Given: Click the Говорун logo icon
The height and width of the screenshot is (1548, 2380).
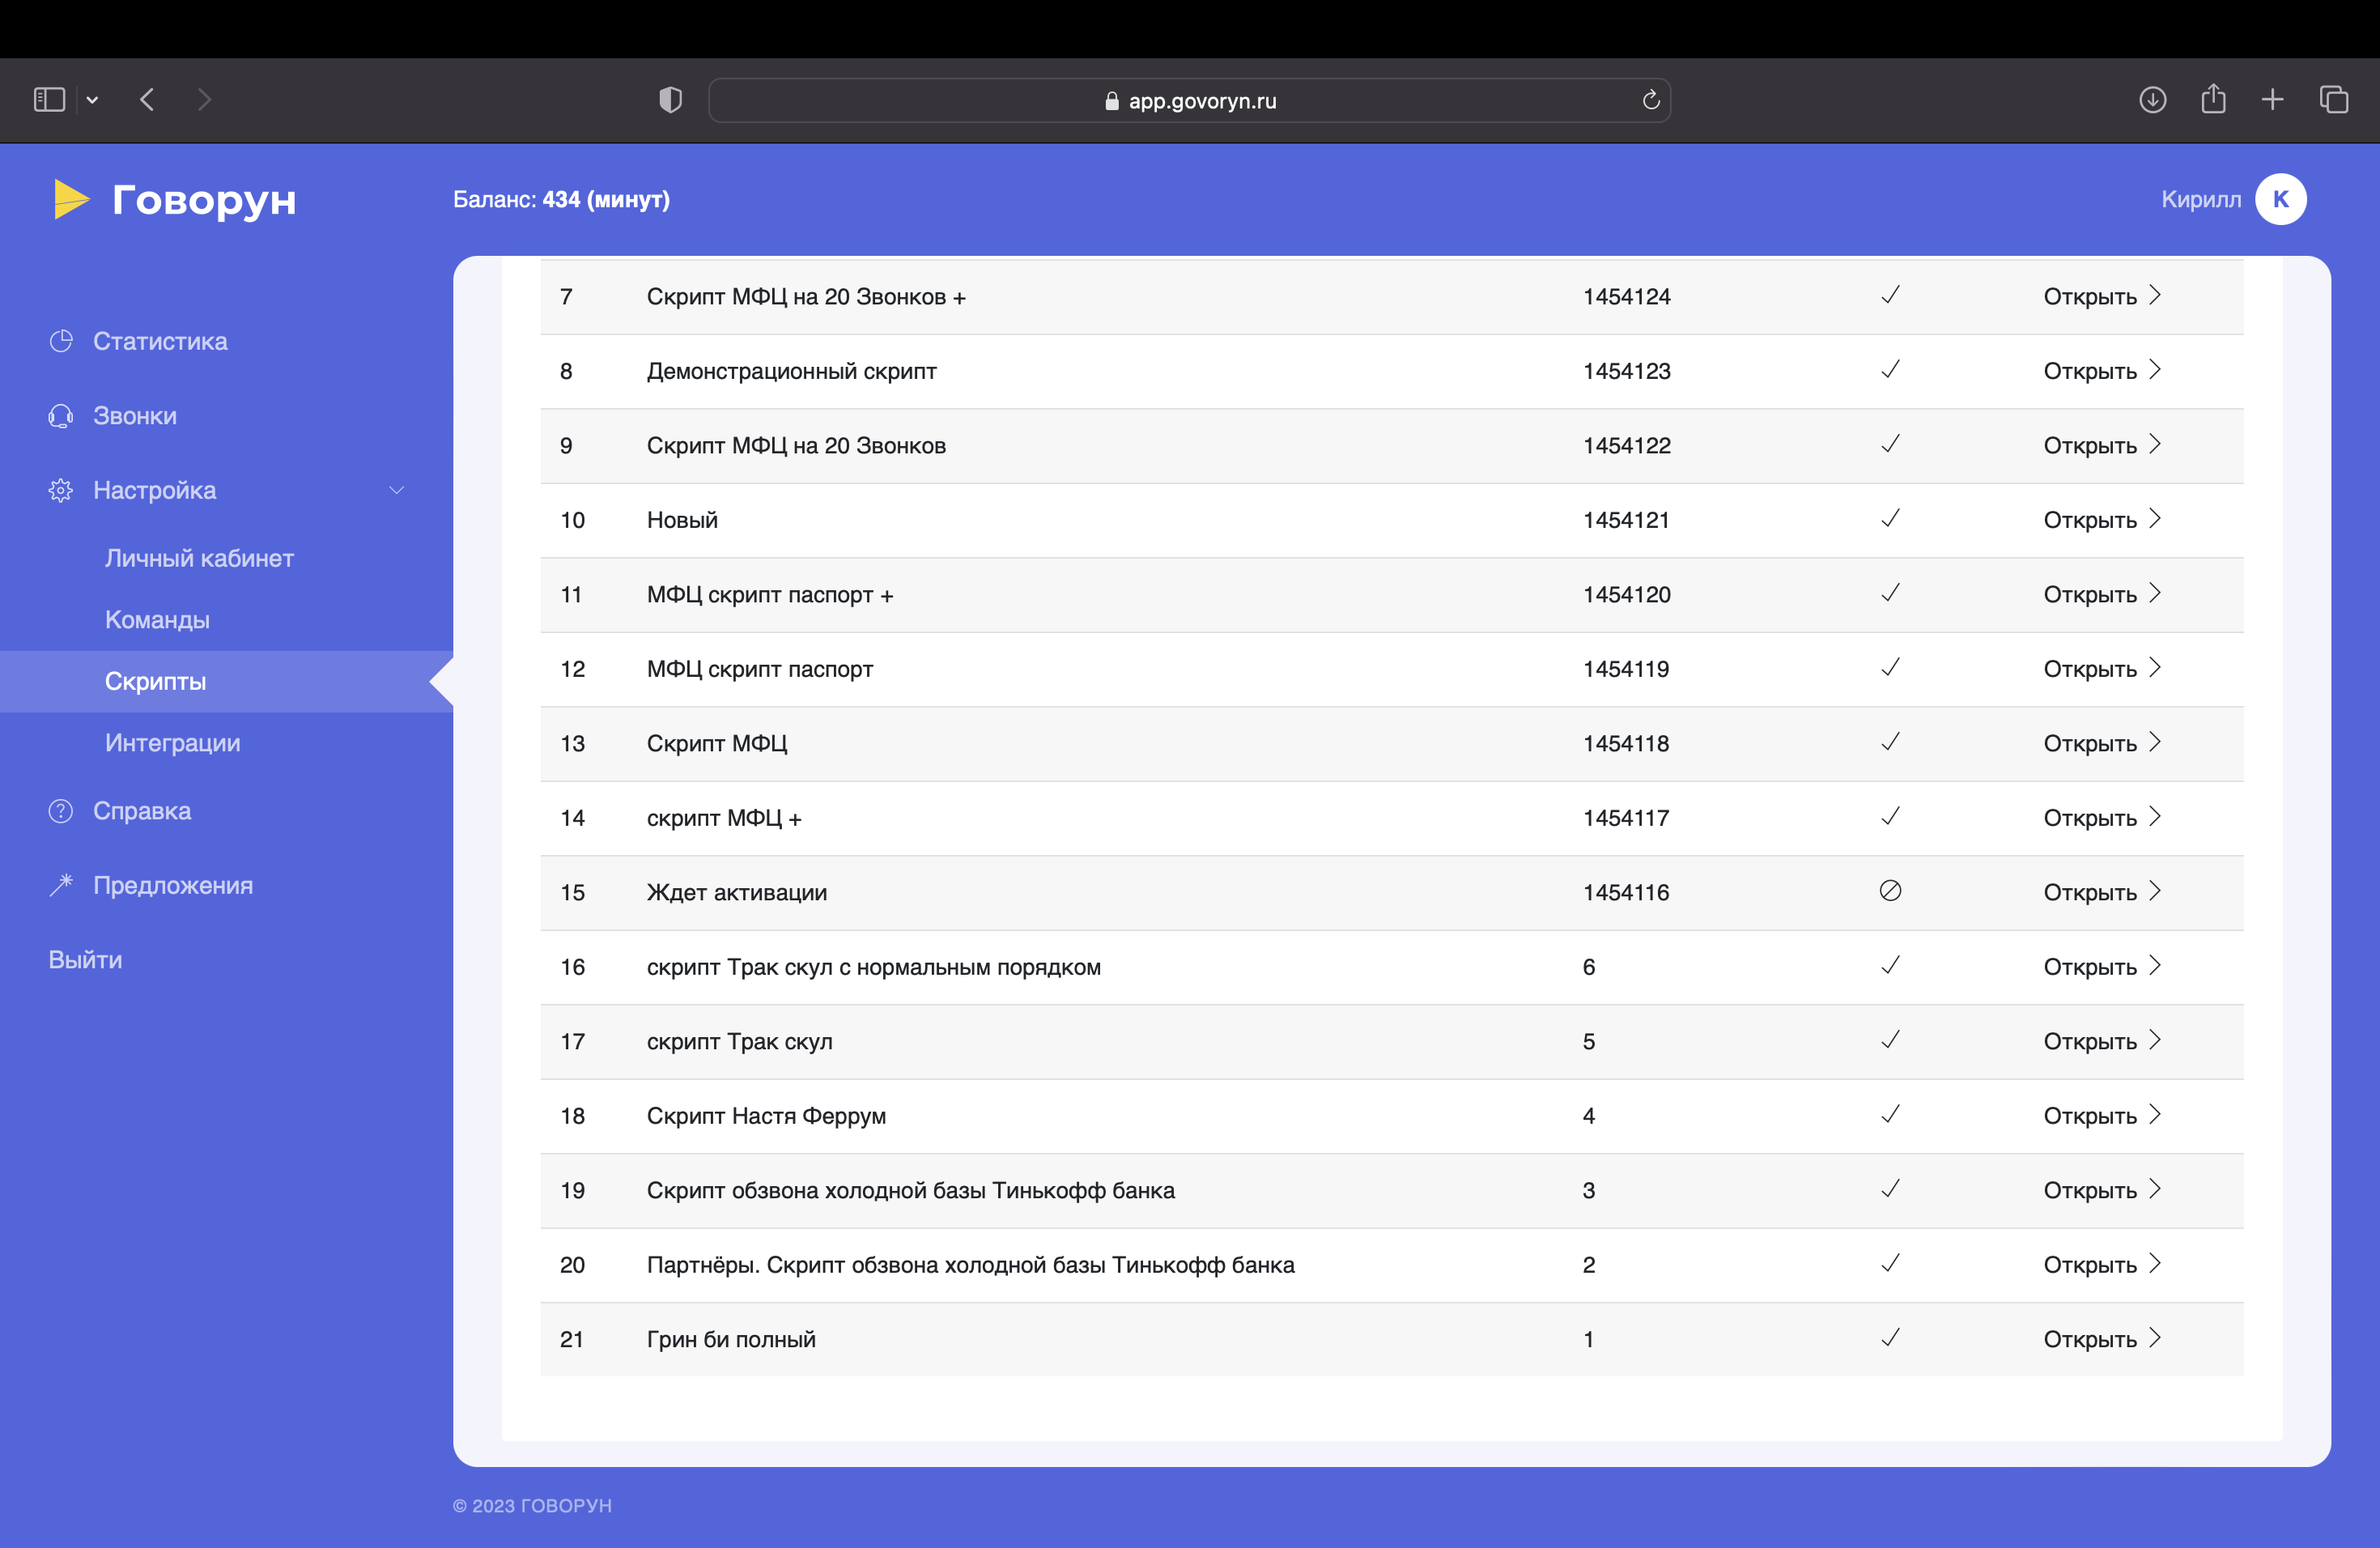Looking at the screenshot, I should (71, 200).
